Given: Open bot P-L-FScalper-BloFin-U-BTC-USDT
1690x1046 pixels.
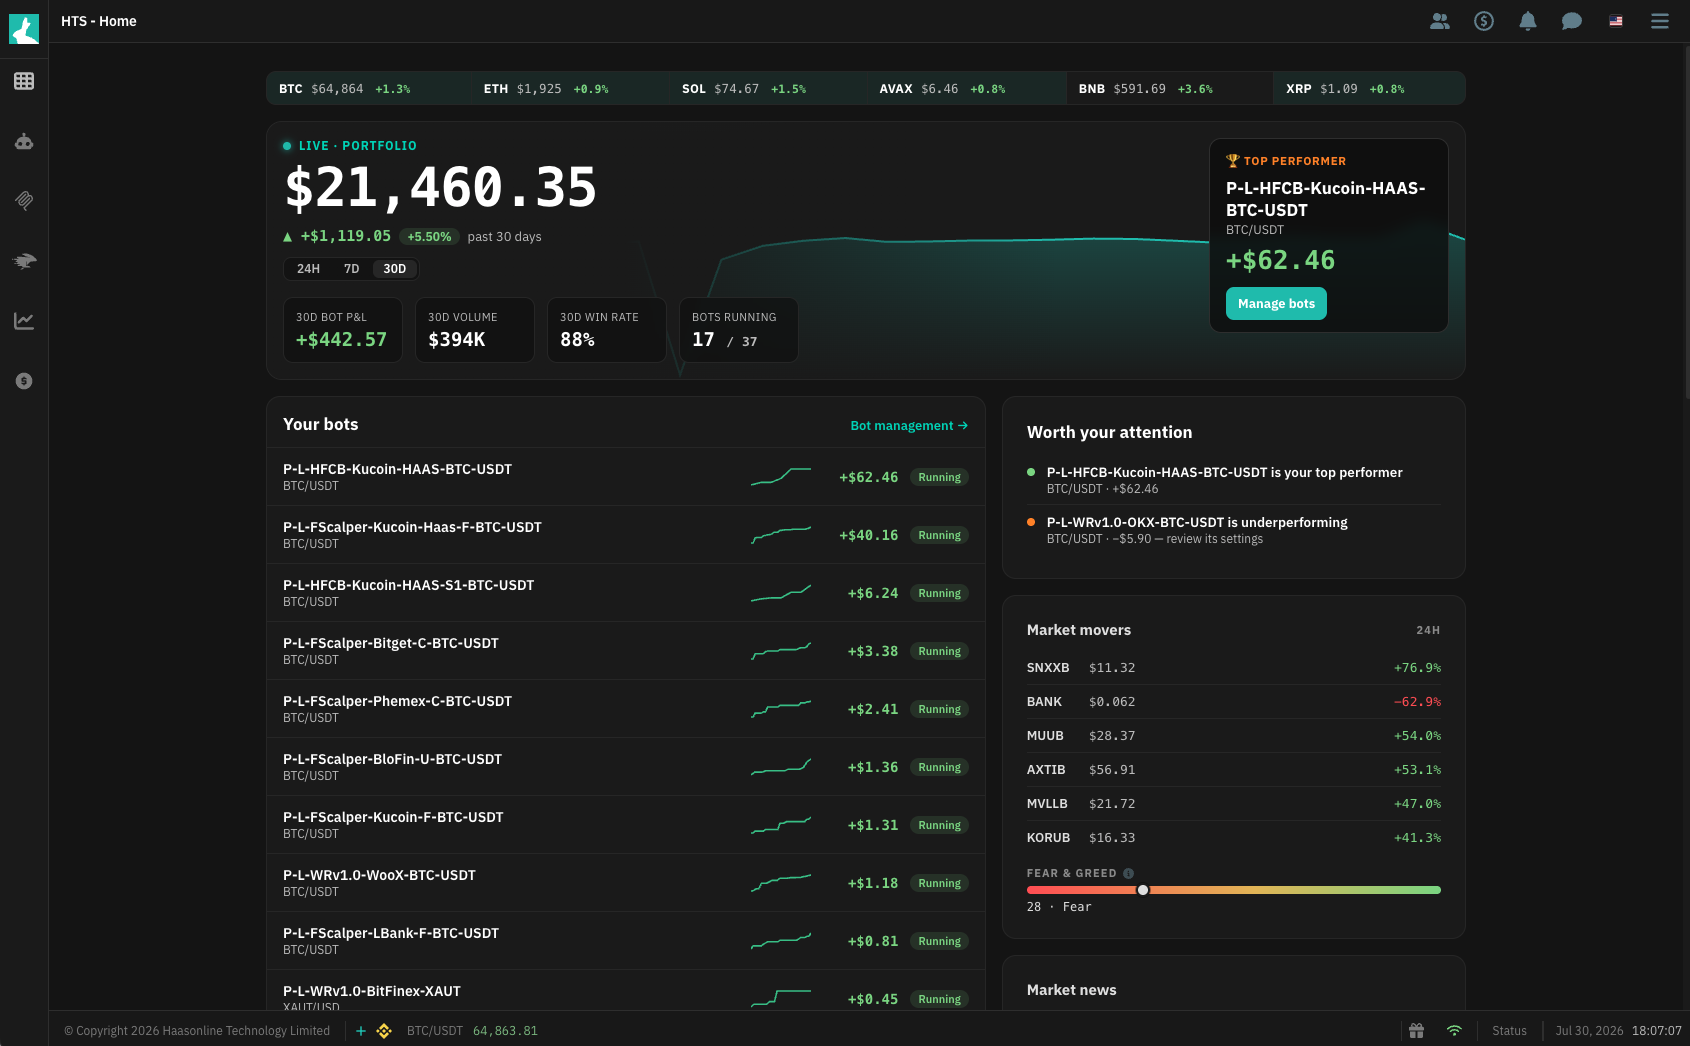Looking at the screenshot, I should (x=626, y=767).
